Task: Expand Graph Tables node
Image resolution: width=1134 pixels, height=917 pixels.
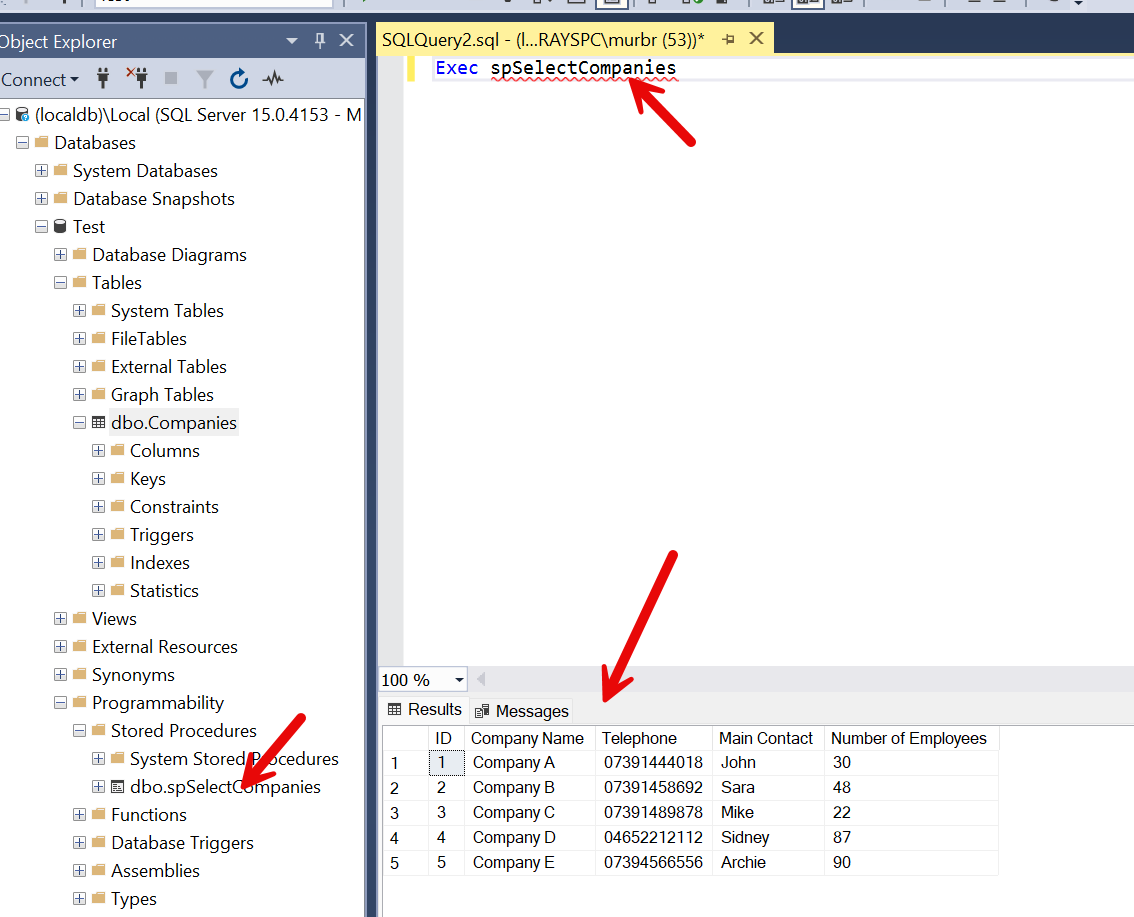Action: pos(80,395)
